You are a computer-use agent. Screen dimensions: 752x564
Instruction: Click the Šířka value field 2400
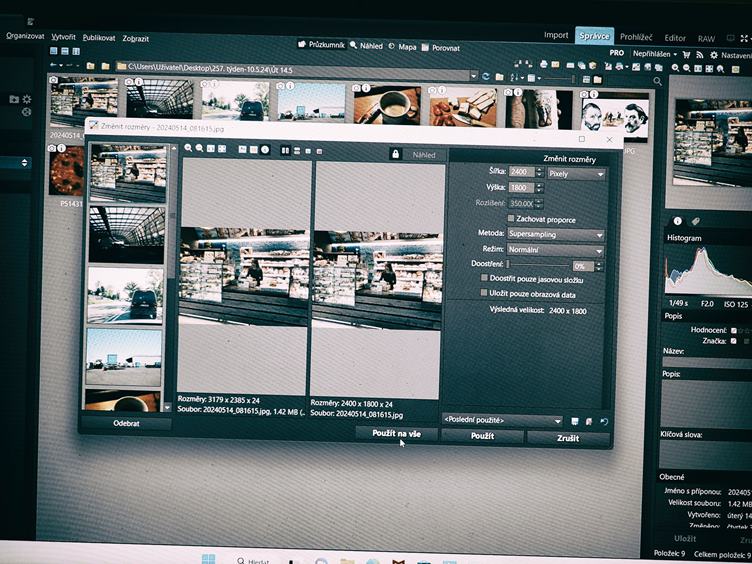point(521,172)
